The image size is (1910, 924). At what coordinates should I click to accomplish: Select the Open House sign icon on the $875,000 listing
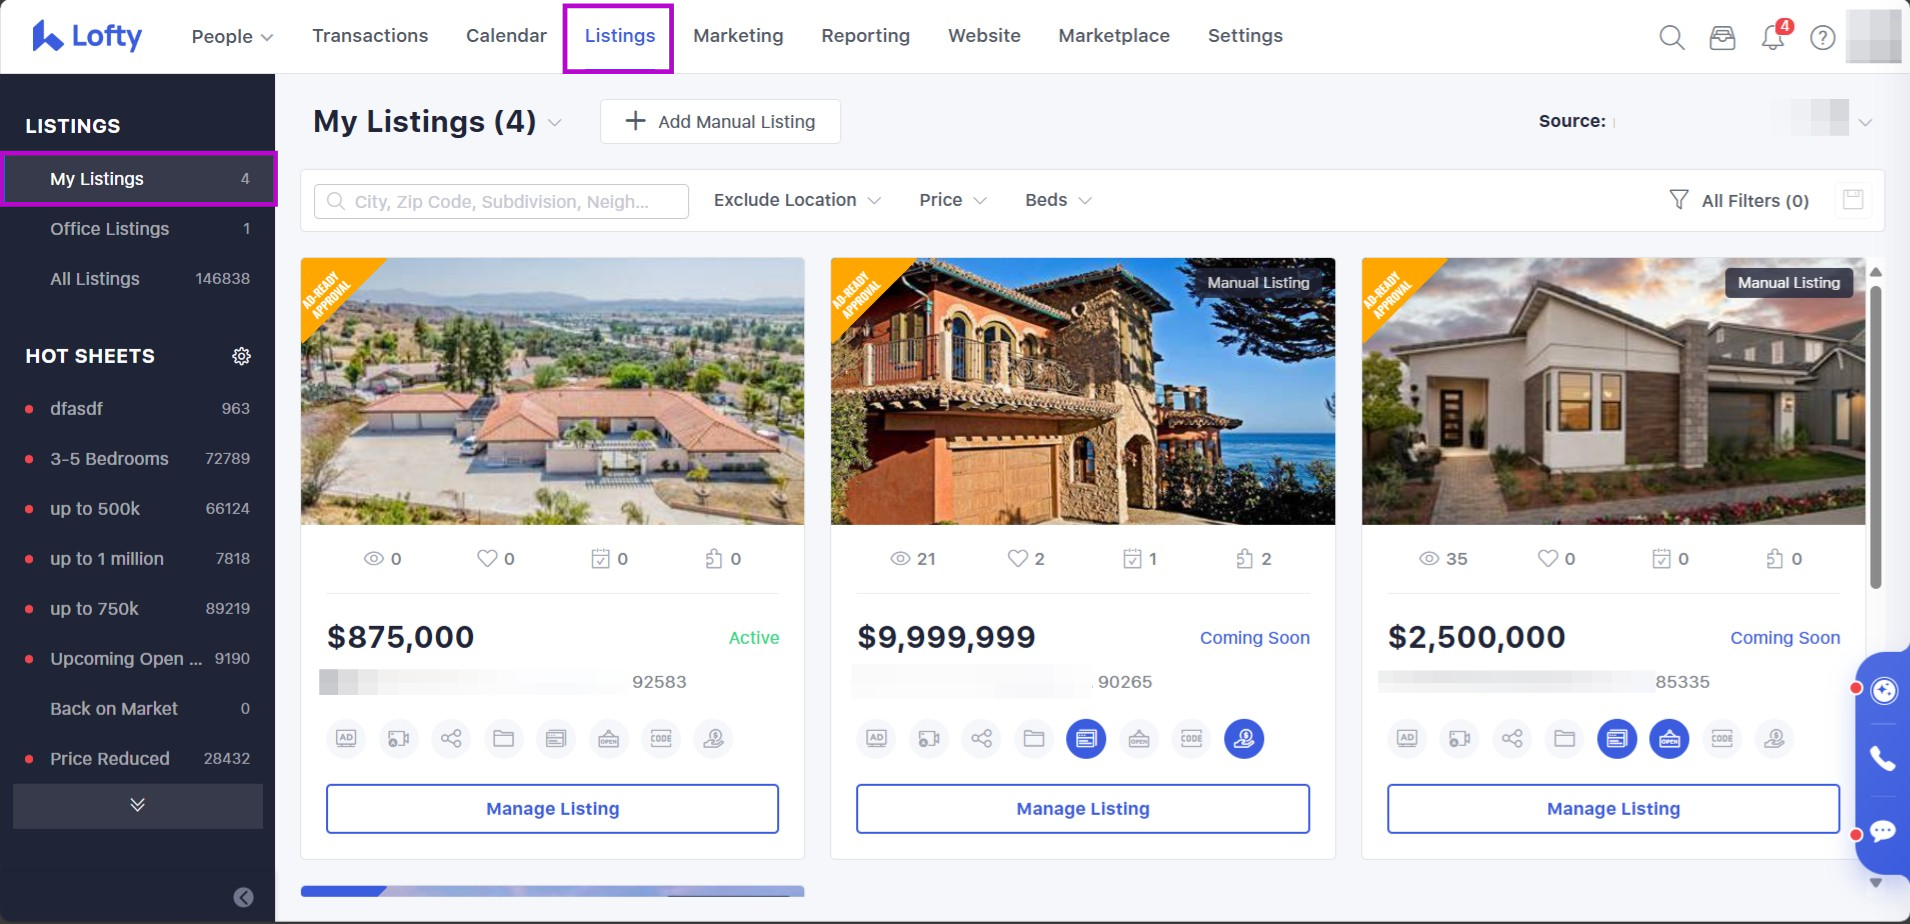(x=608, y=738)
